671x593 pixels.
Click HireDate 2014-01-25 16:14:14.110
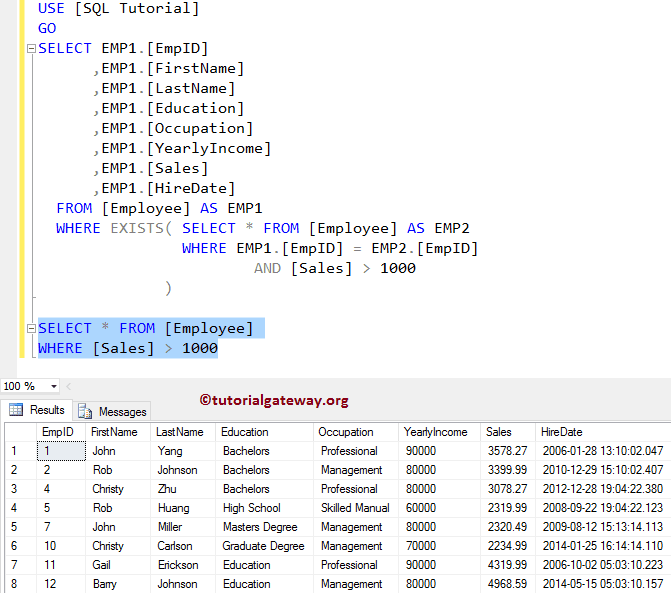tap(603, 546)
